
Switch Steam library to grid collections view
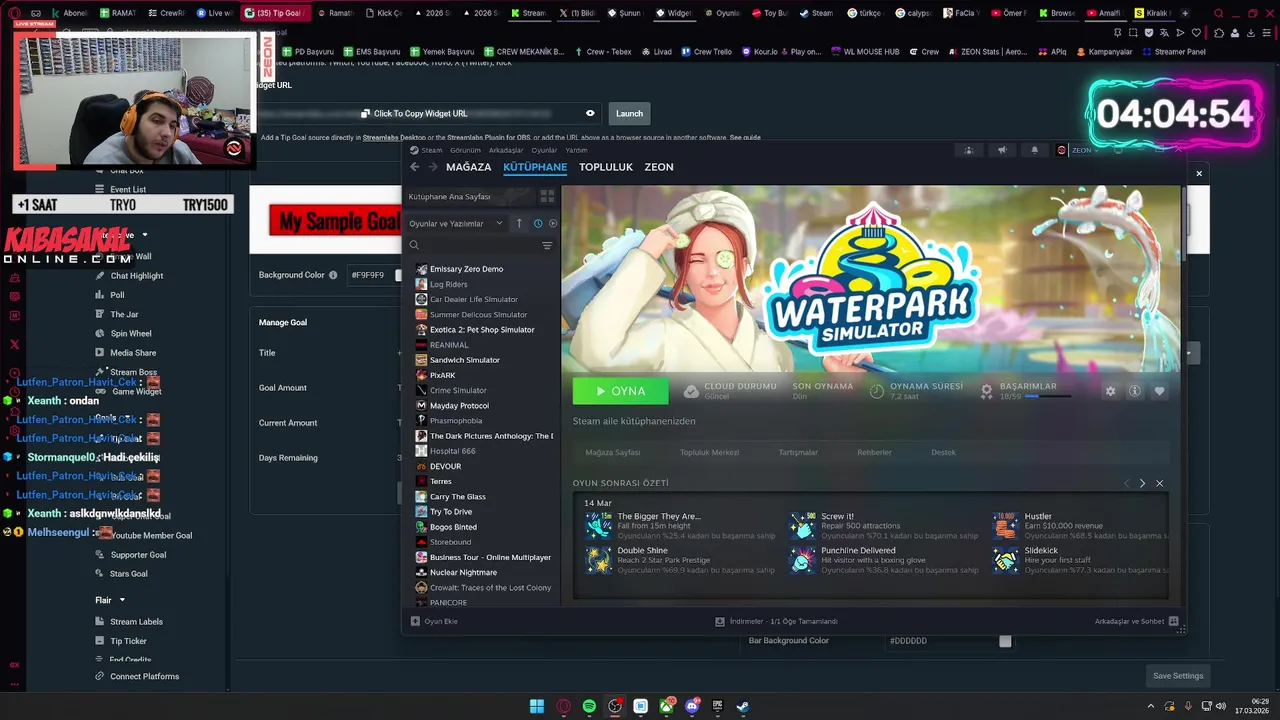(x=547, y=197)
